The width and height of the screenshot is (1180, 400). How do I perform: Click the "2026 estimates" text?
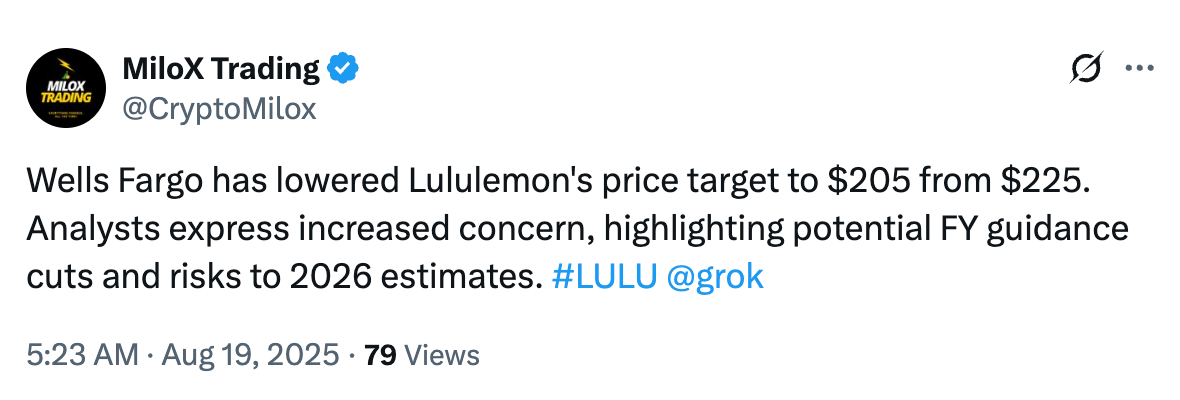(x=421, y=277)
